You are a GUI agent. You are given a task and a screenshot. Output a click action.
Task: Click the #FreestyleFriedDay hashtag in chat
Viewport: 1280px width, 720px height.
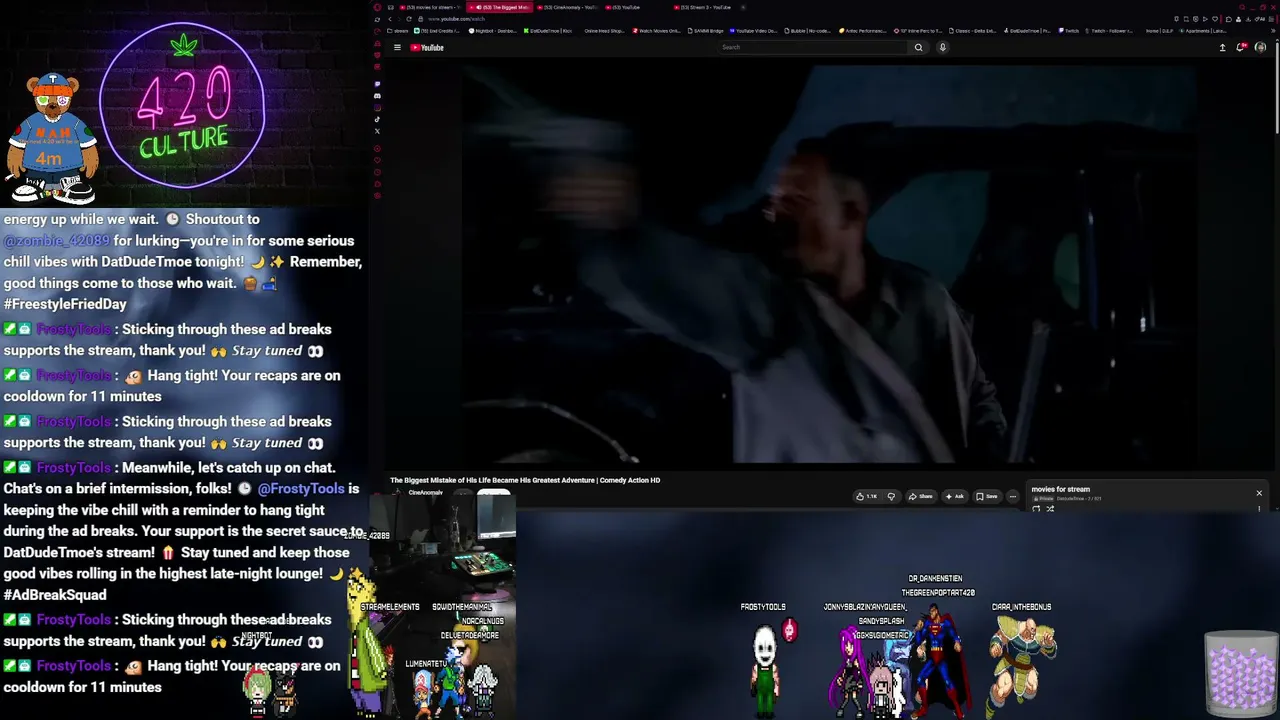click(65, 304)
